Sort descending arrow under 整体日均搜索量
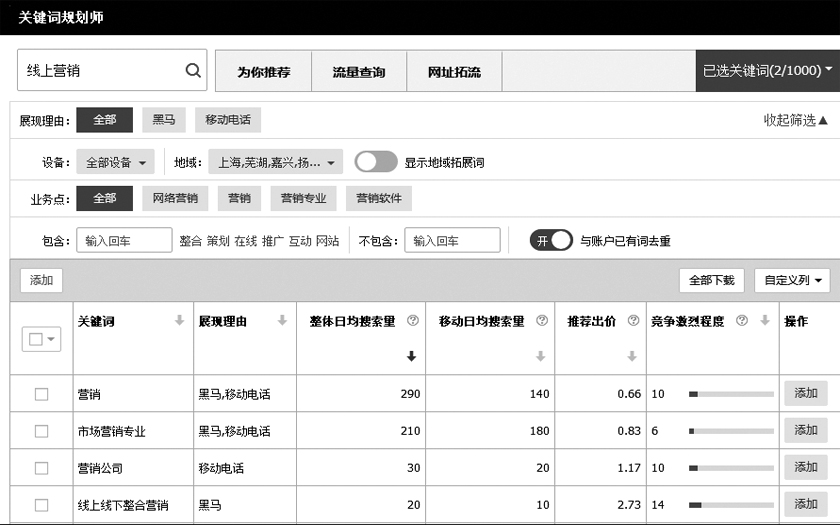 [x=411, y=356]
